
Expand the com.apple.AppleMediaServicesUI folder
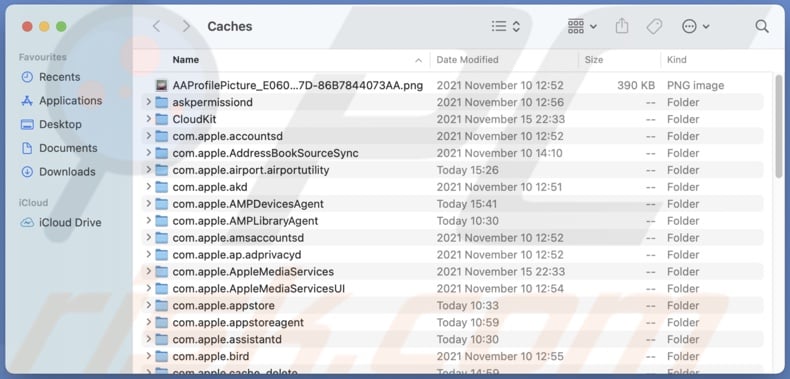148,289
